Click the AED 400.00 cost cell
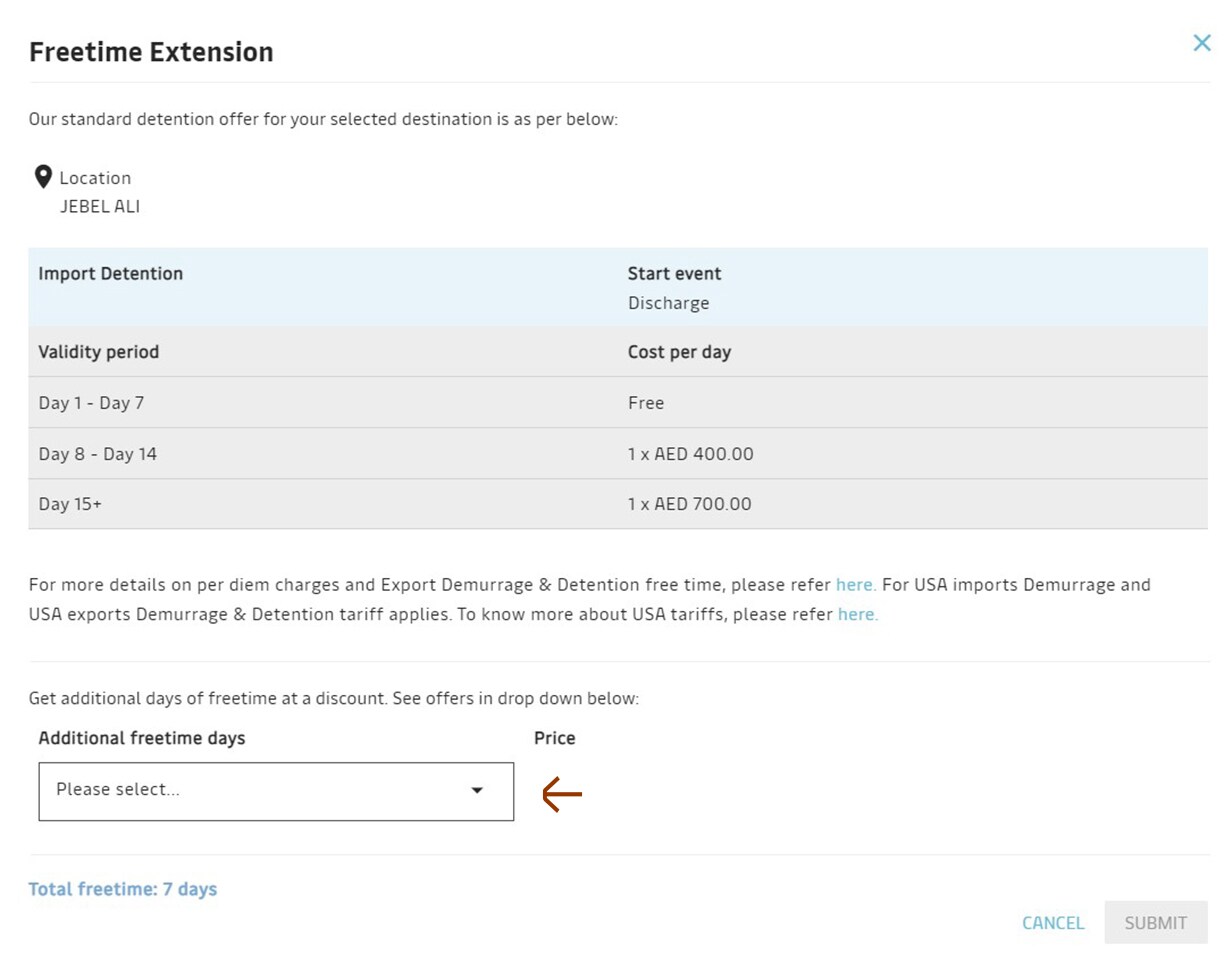1232x970 pixels. tap(690, 454)
